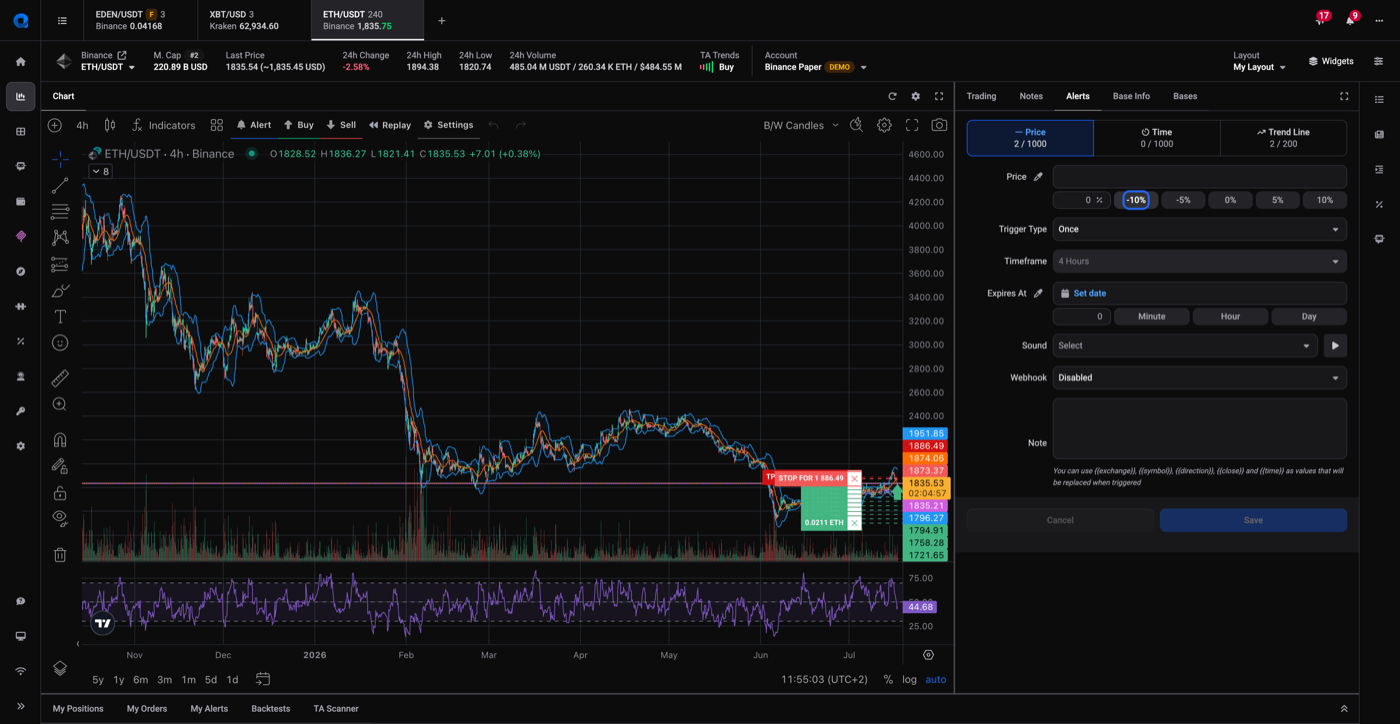
Task: Select the Text annotation tool
Action: (x=60, y=317)
